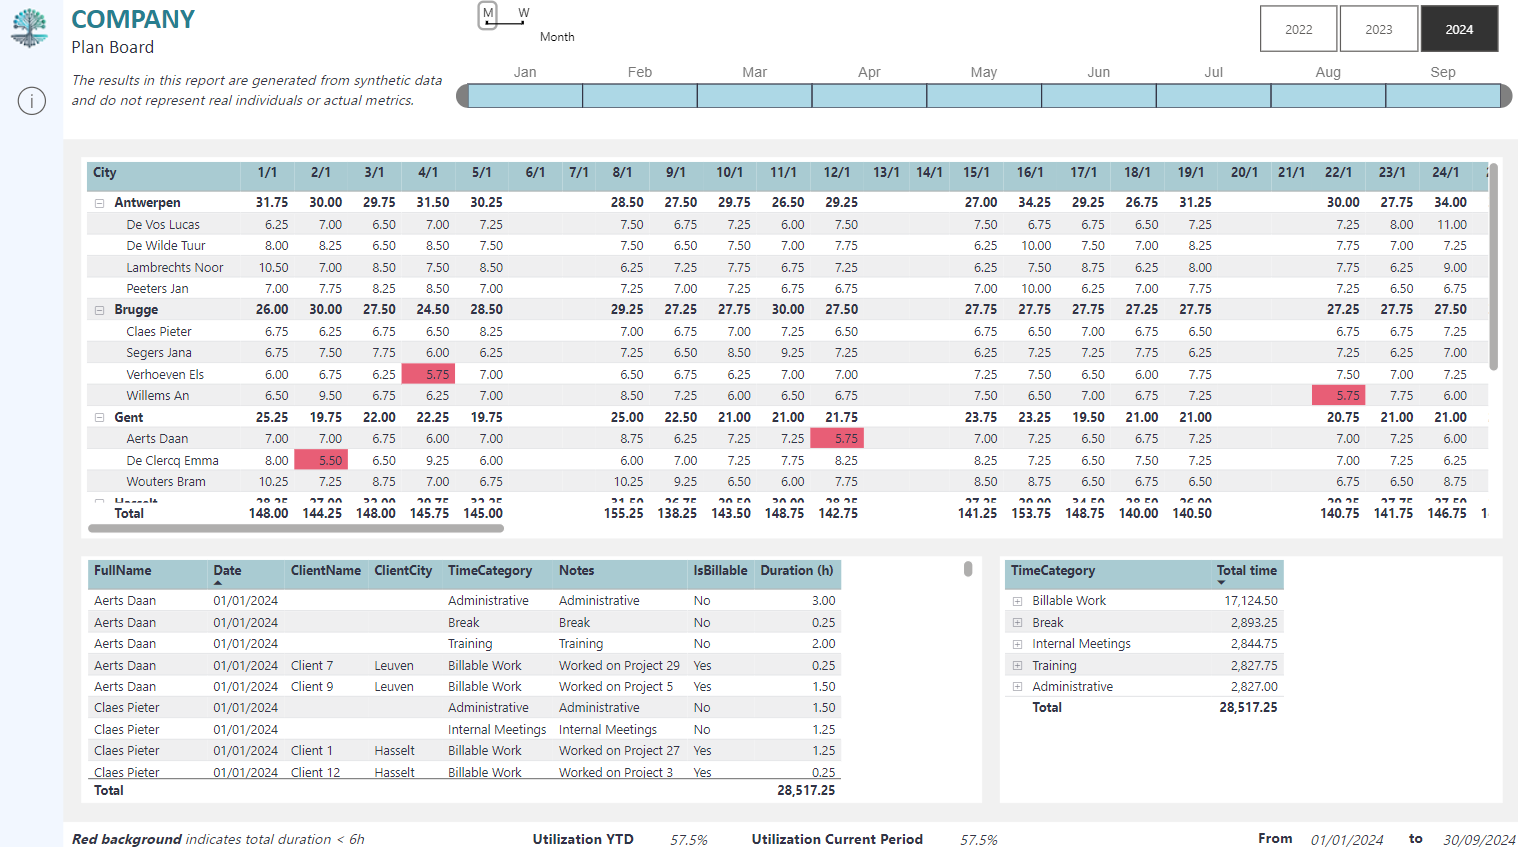The width and height of the screenshot is (1518, 847).
Task: Expand the Break time category row
Action: tap(1017, 623)
